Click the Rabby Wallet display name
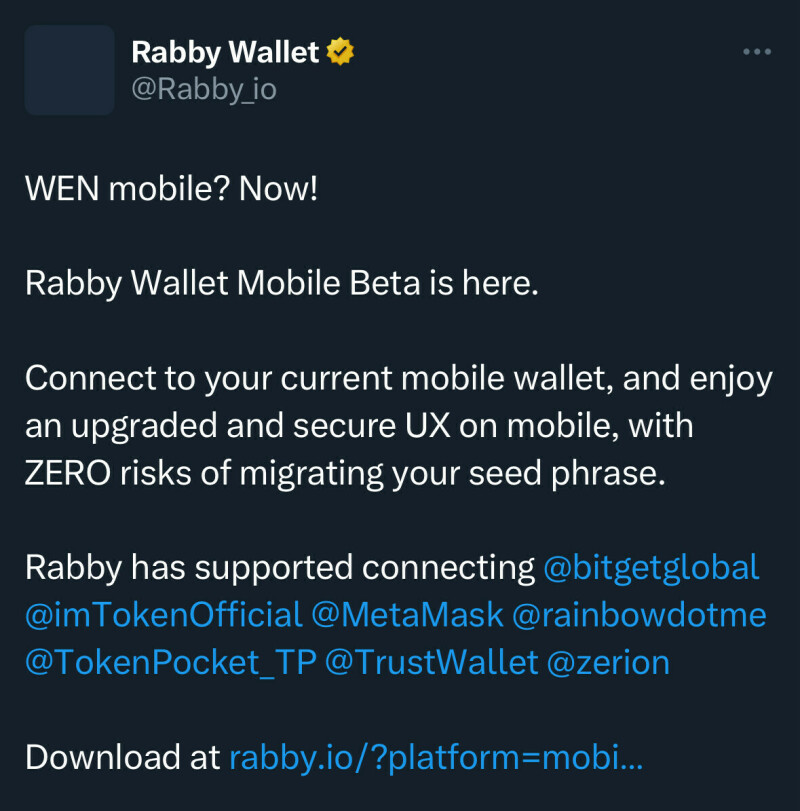This screenshot has width=800, height=811. [225, 52]
